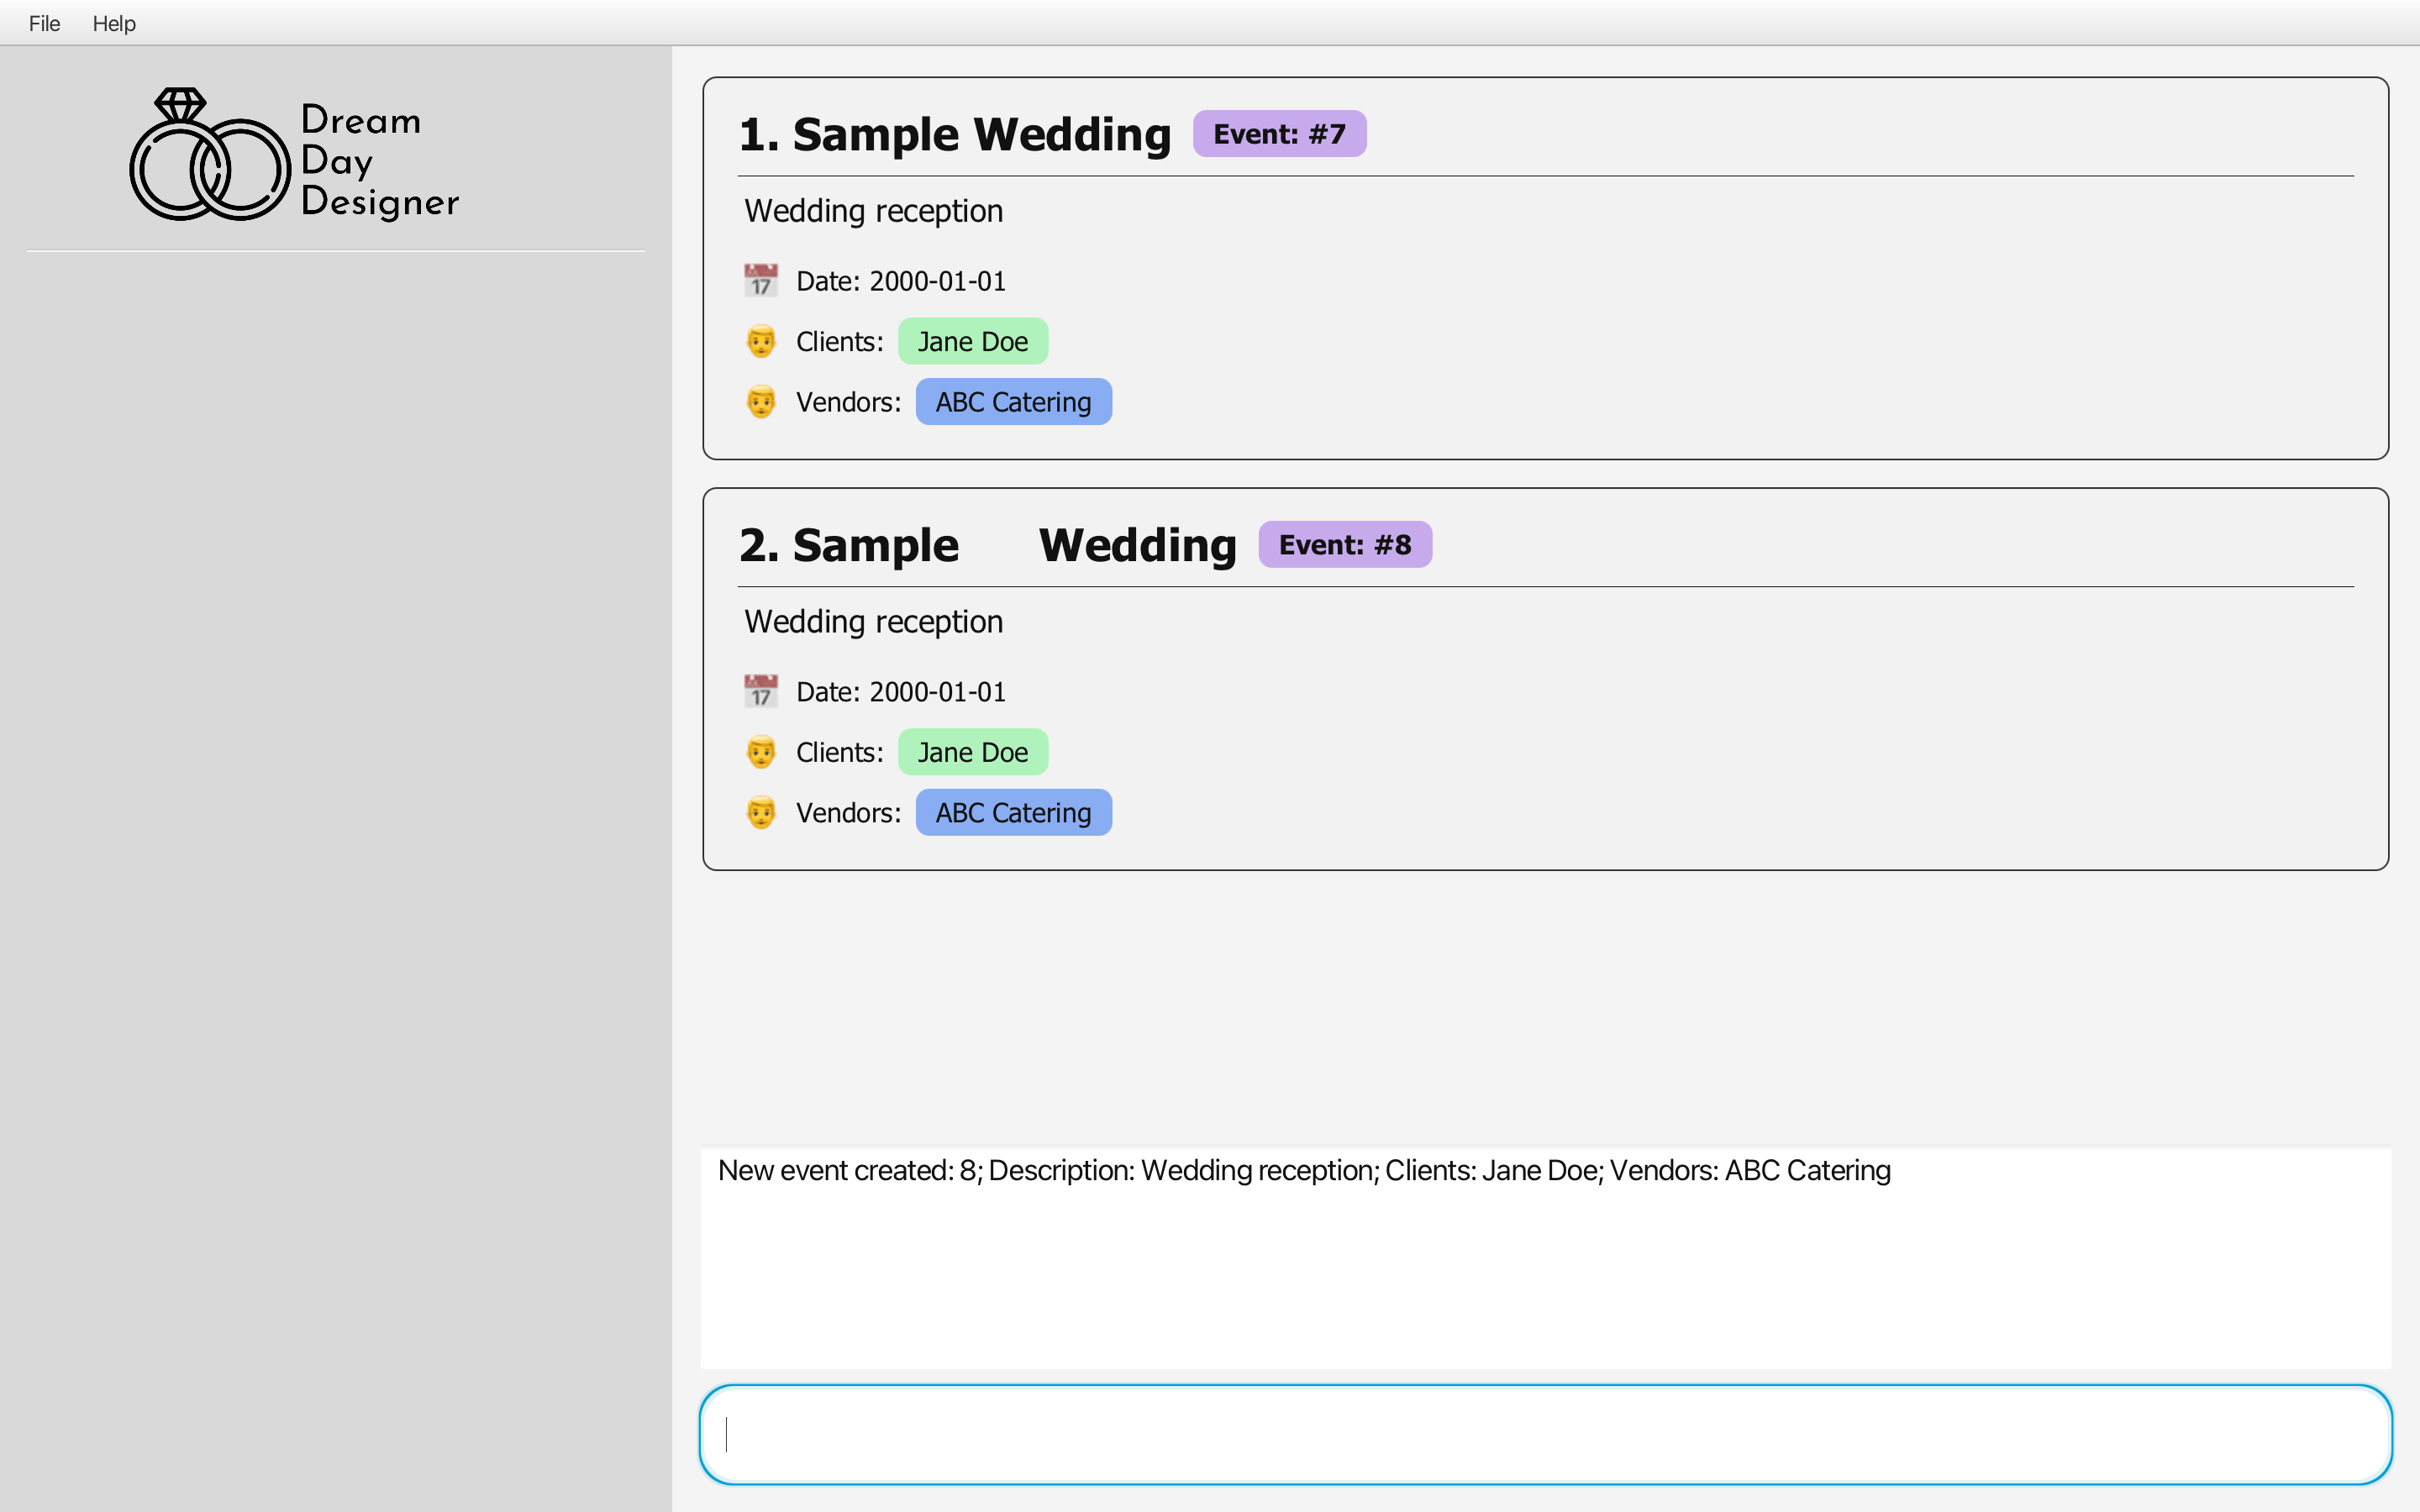The width and height of the screenshot is (2420, 1512).
Task: Click 'Clients:' label in Event #8 card
Action: pos(840,752)
